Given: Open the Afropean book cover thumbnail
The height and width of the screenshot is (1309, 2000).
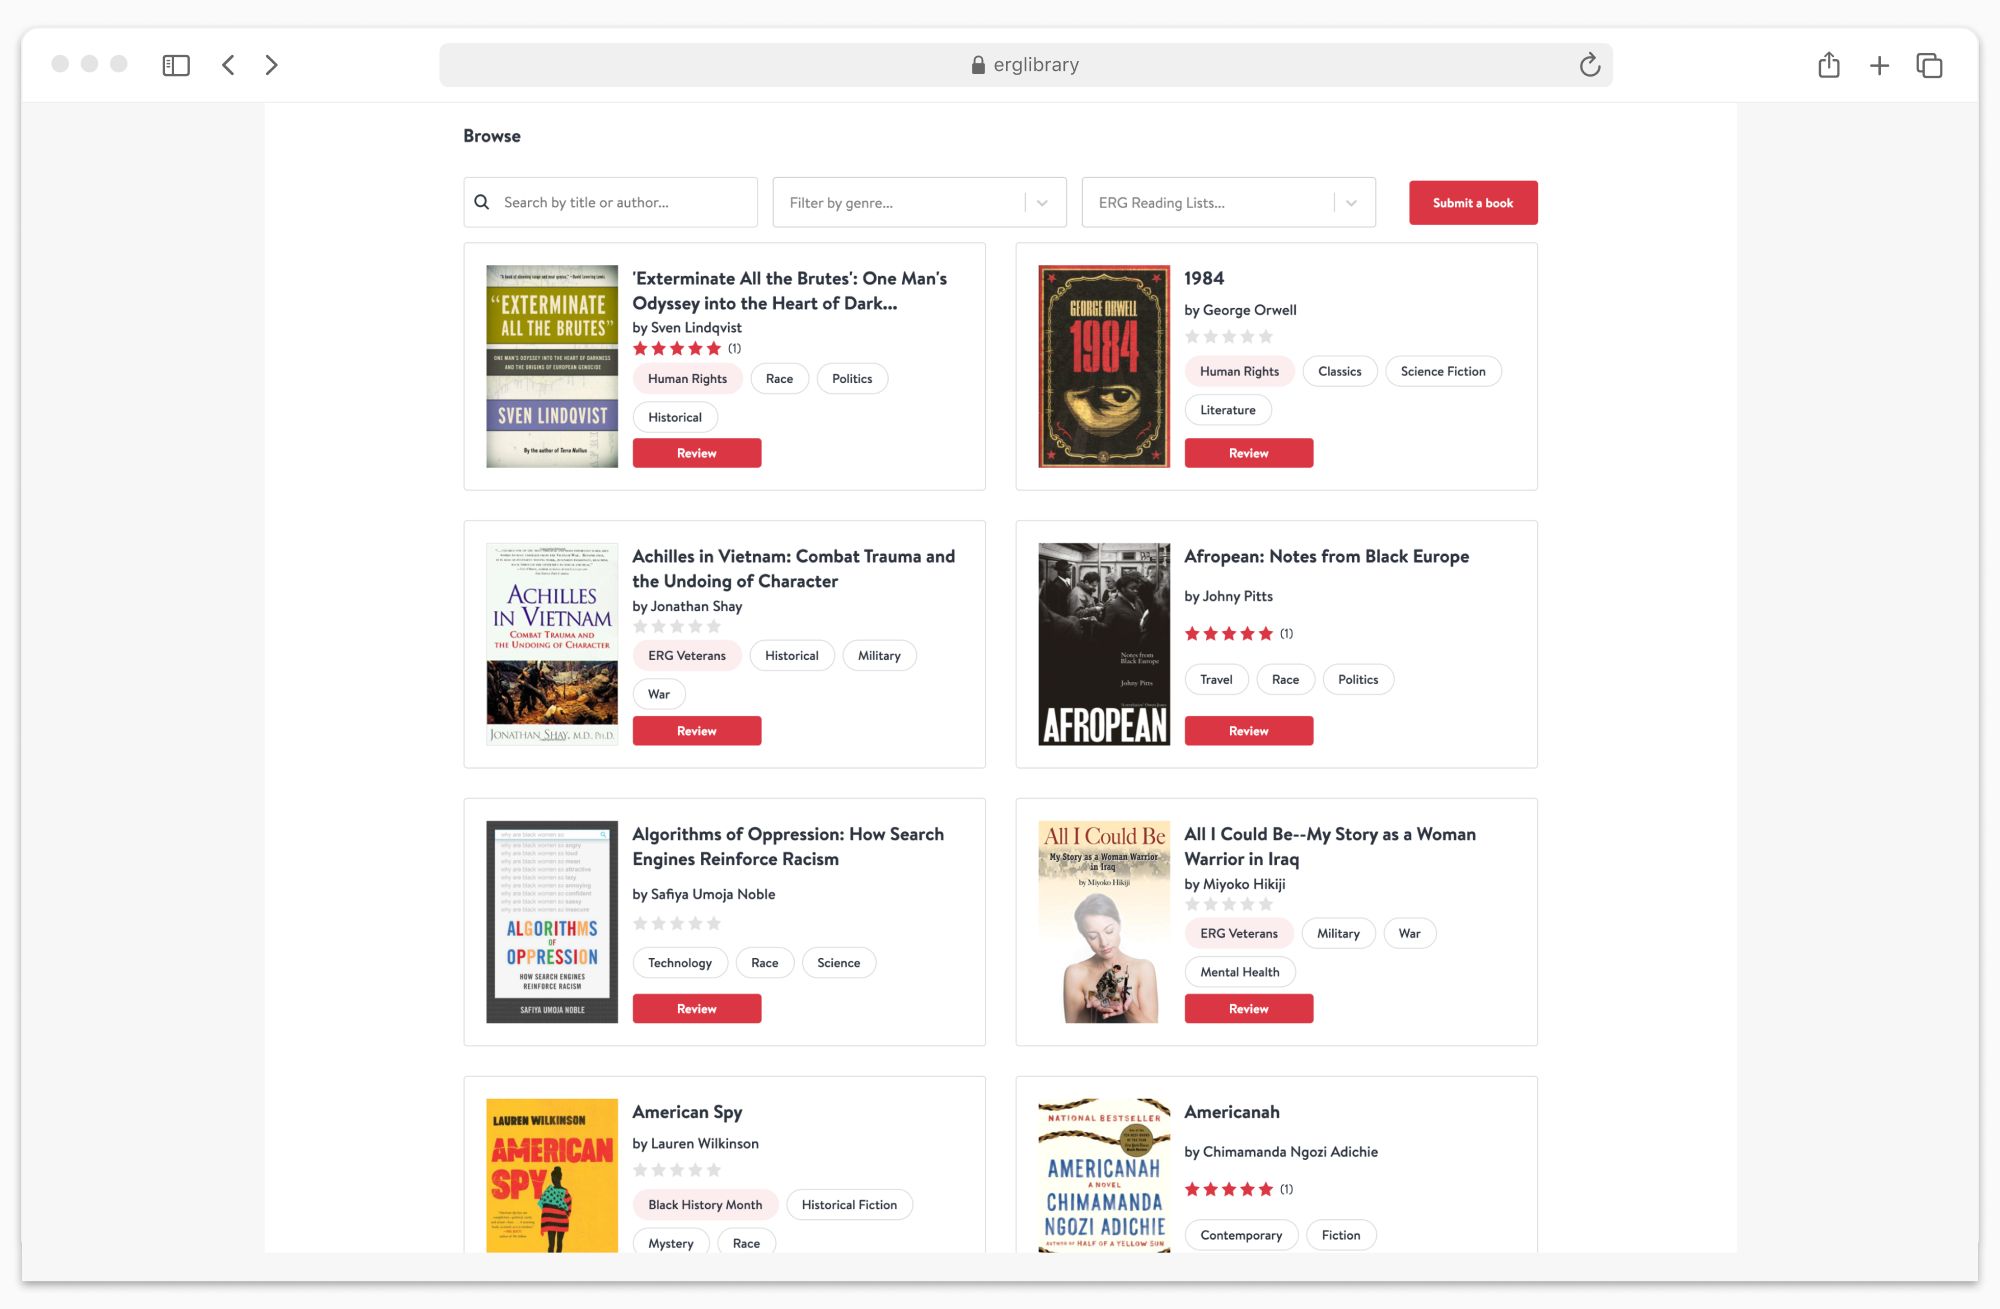Looking at the screenshot, I should pyautogui.click(x=1104, y=644).
